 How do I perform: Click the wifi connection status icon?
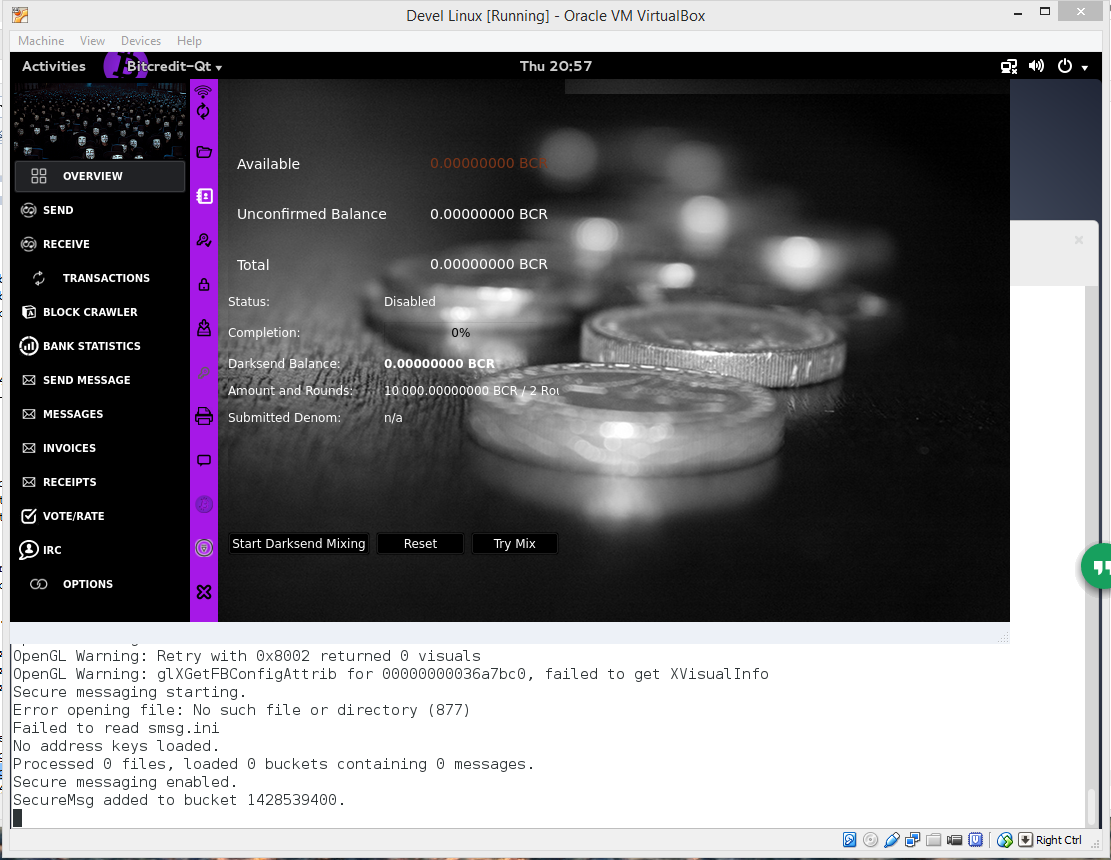[203, 91]
